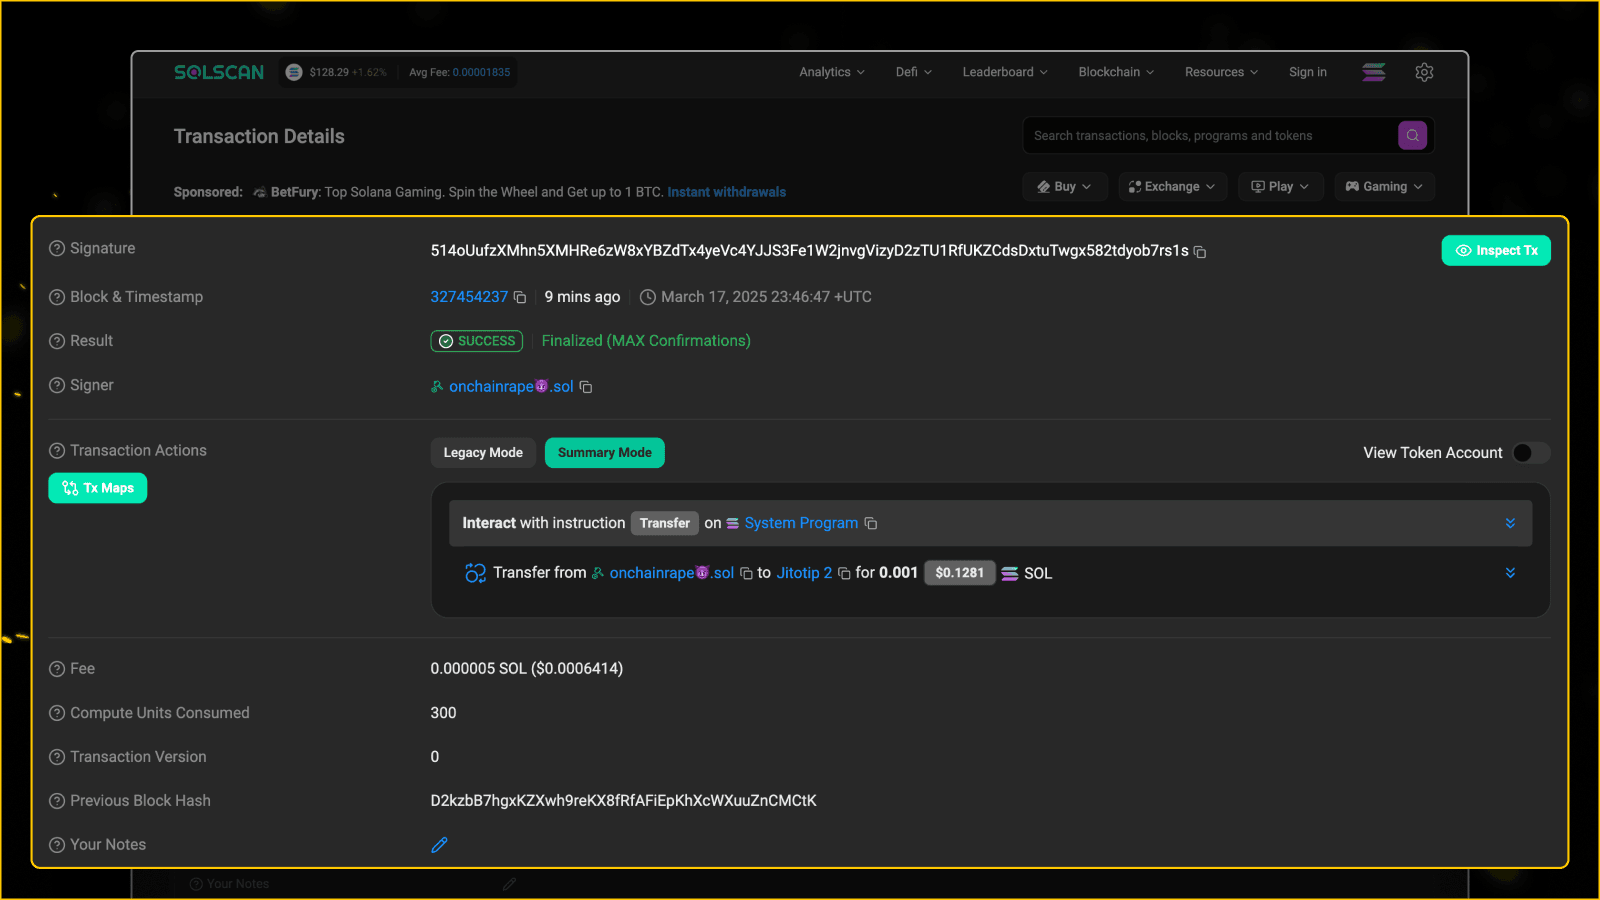Open the Buy dropdown
Image resolution: width=1600 pixels, height=900 pixels.
click(x=1065, y=187)
